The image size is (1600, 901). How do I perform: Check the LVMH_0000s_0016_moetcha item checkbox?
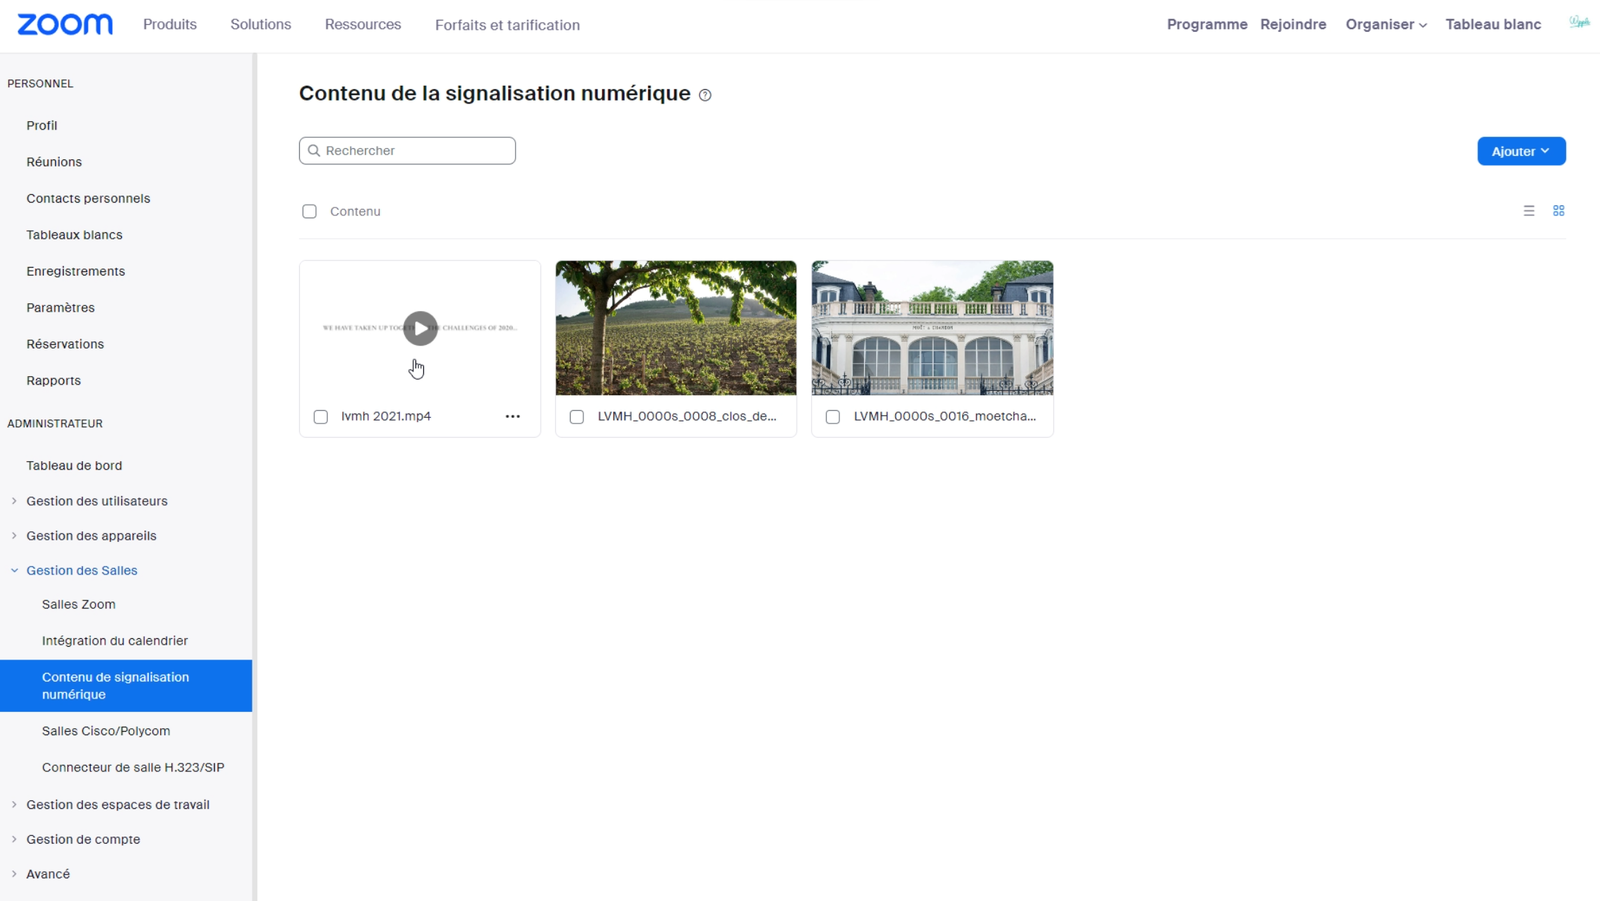tap(833, 417)
